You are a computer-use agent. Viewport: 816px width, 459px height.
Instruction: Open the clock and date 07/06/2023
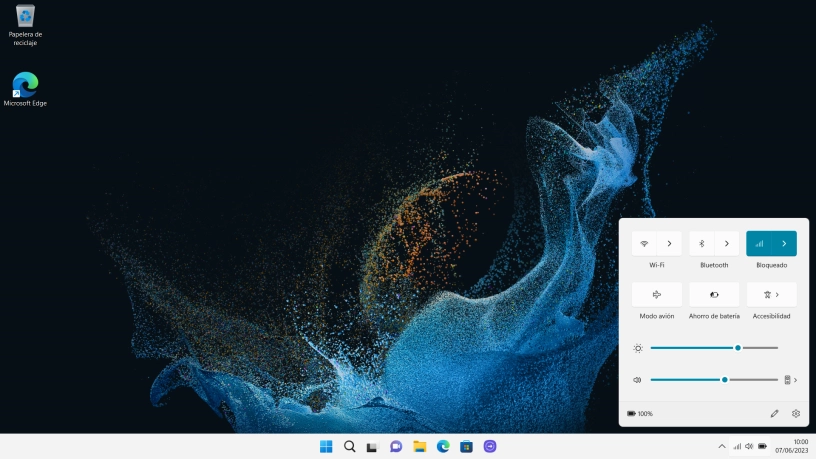(x=792, y=447)
